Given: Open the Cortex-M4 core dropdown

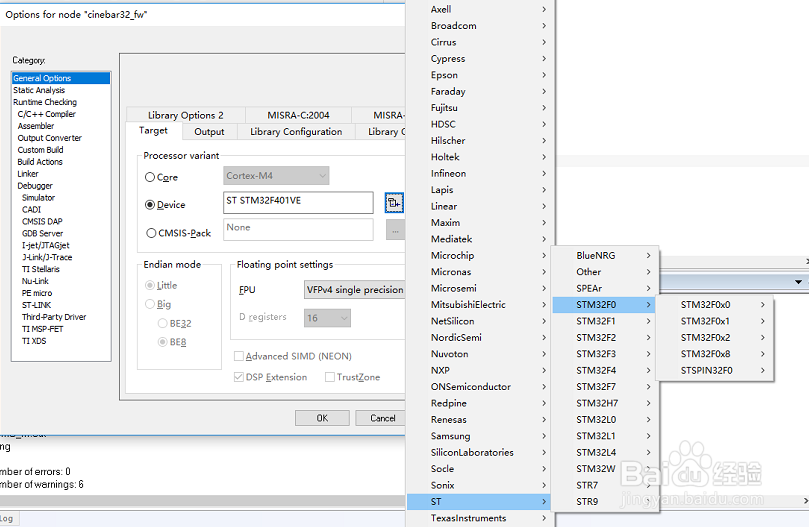Looking at the screenshot, I should 277,175.
